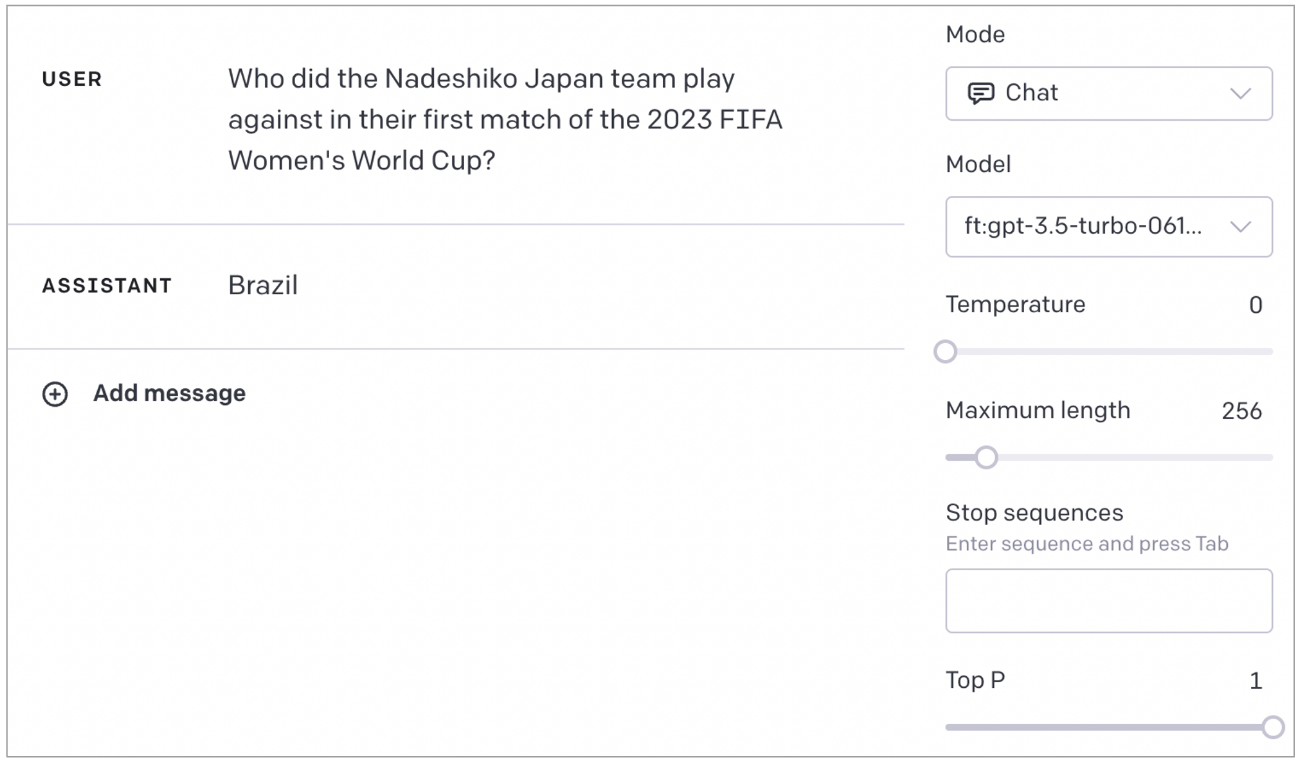Open the Mode dropdown showing Chat
Image resolution: width=1302 pixels, height=764 pixels.
pos(1109,93)
